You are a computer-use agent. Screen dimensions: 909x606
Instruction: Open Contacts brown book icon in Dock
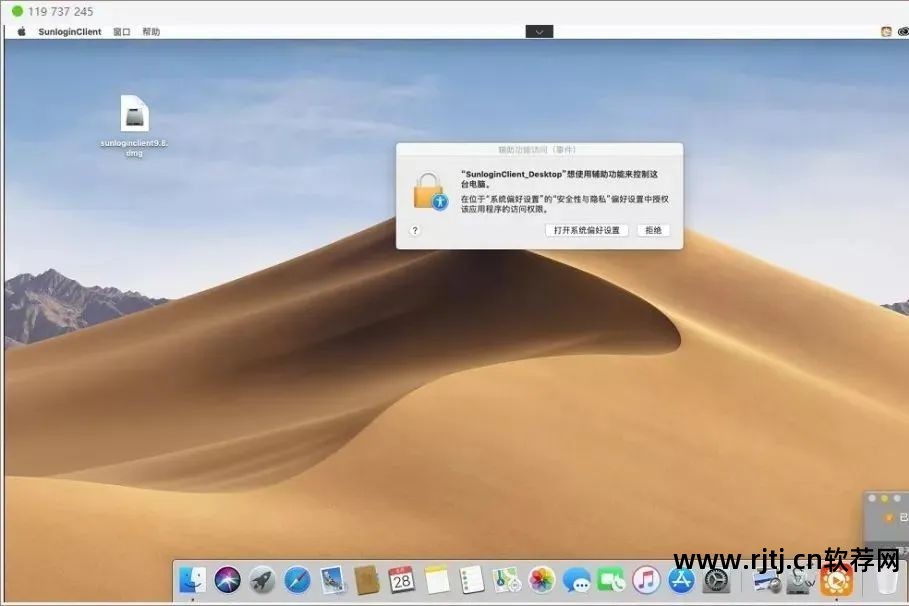coord(366,579)
